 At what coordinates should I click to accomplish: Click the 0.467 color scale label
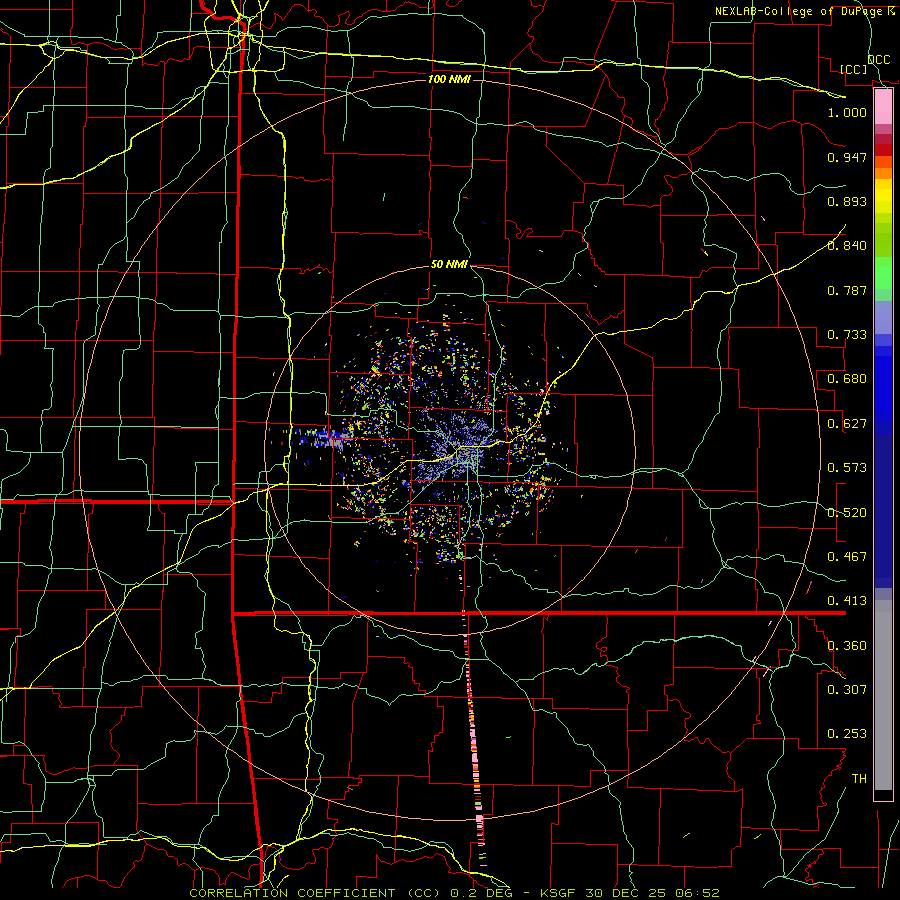847,557
